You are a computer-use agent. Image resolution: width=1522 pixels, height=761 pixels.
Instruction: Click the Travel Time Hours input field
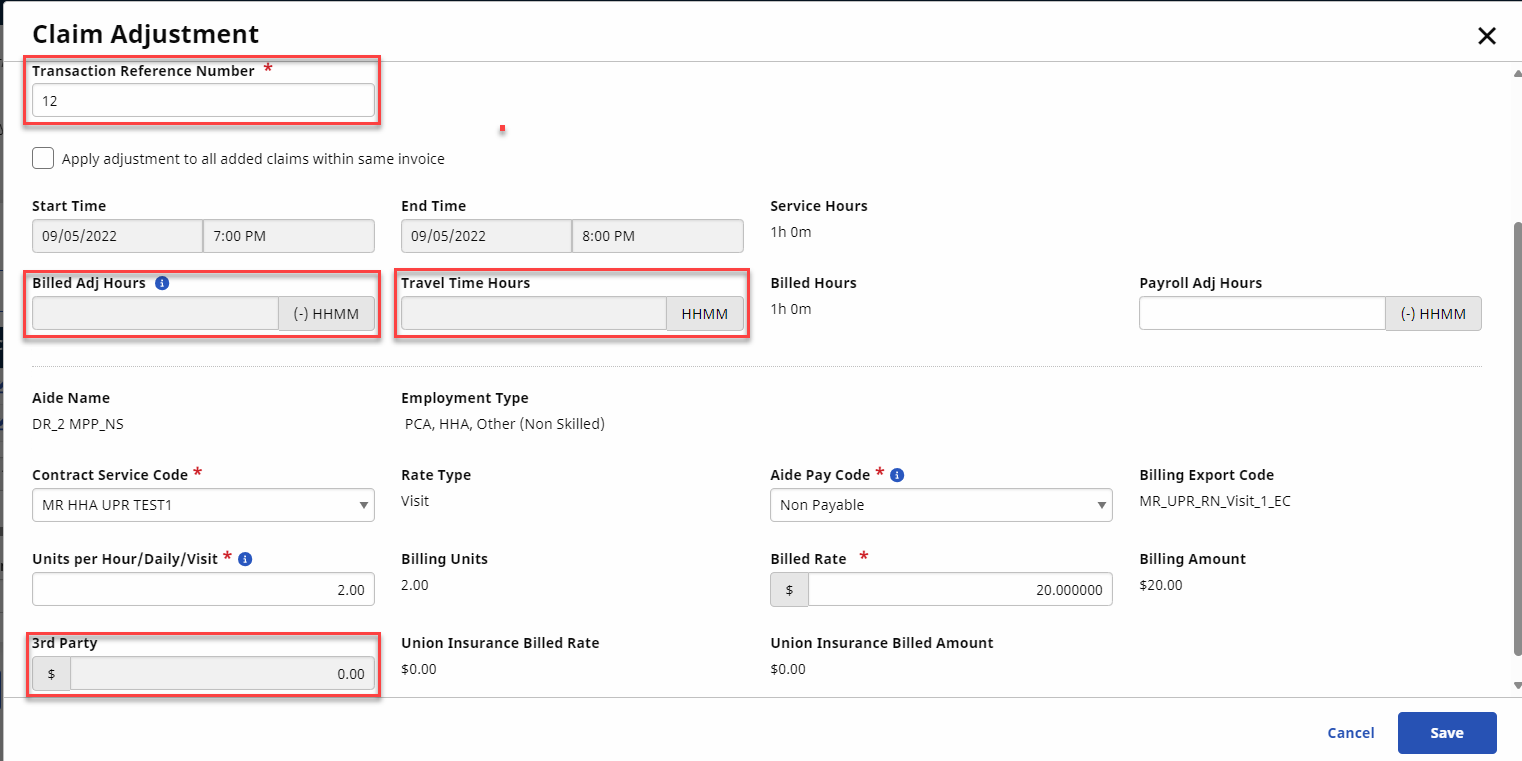(x=533, y=313)
